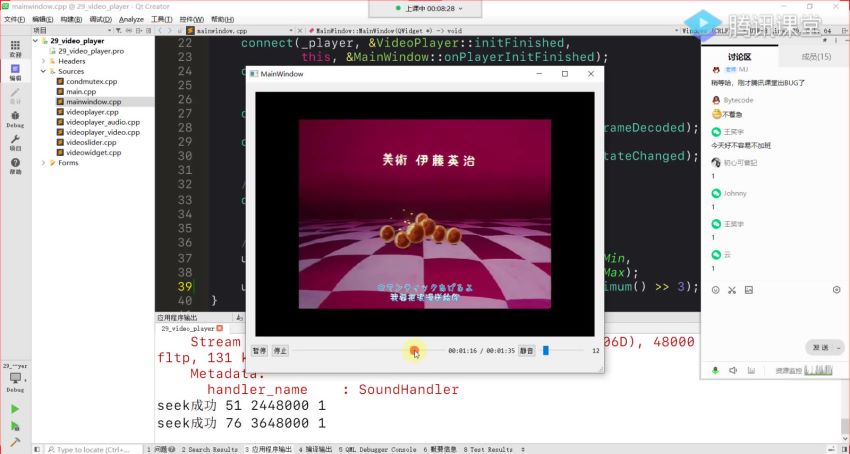Open the Help menu in menu bar
The width and height of the screenshot is (850, 454).
coord(222,19)
